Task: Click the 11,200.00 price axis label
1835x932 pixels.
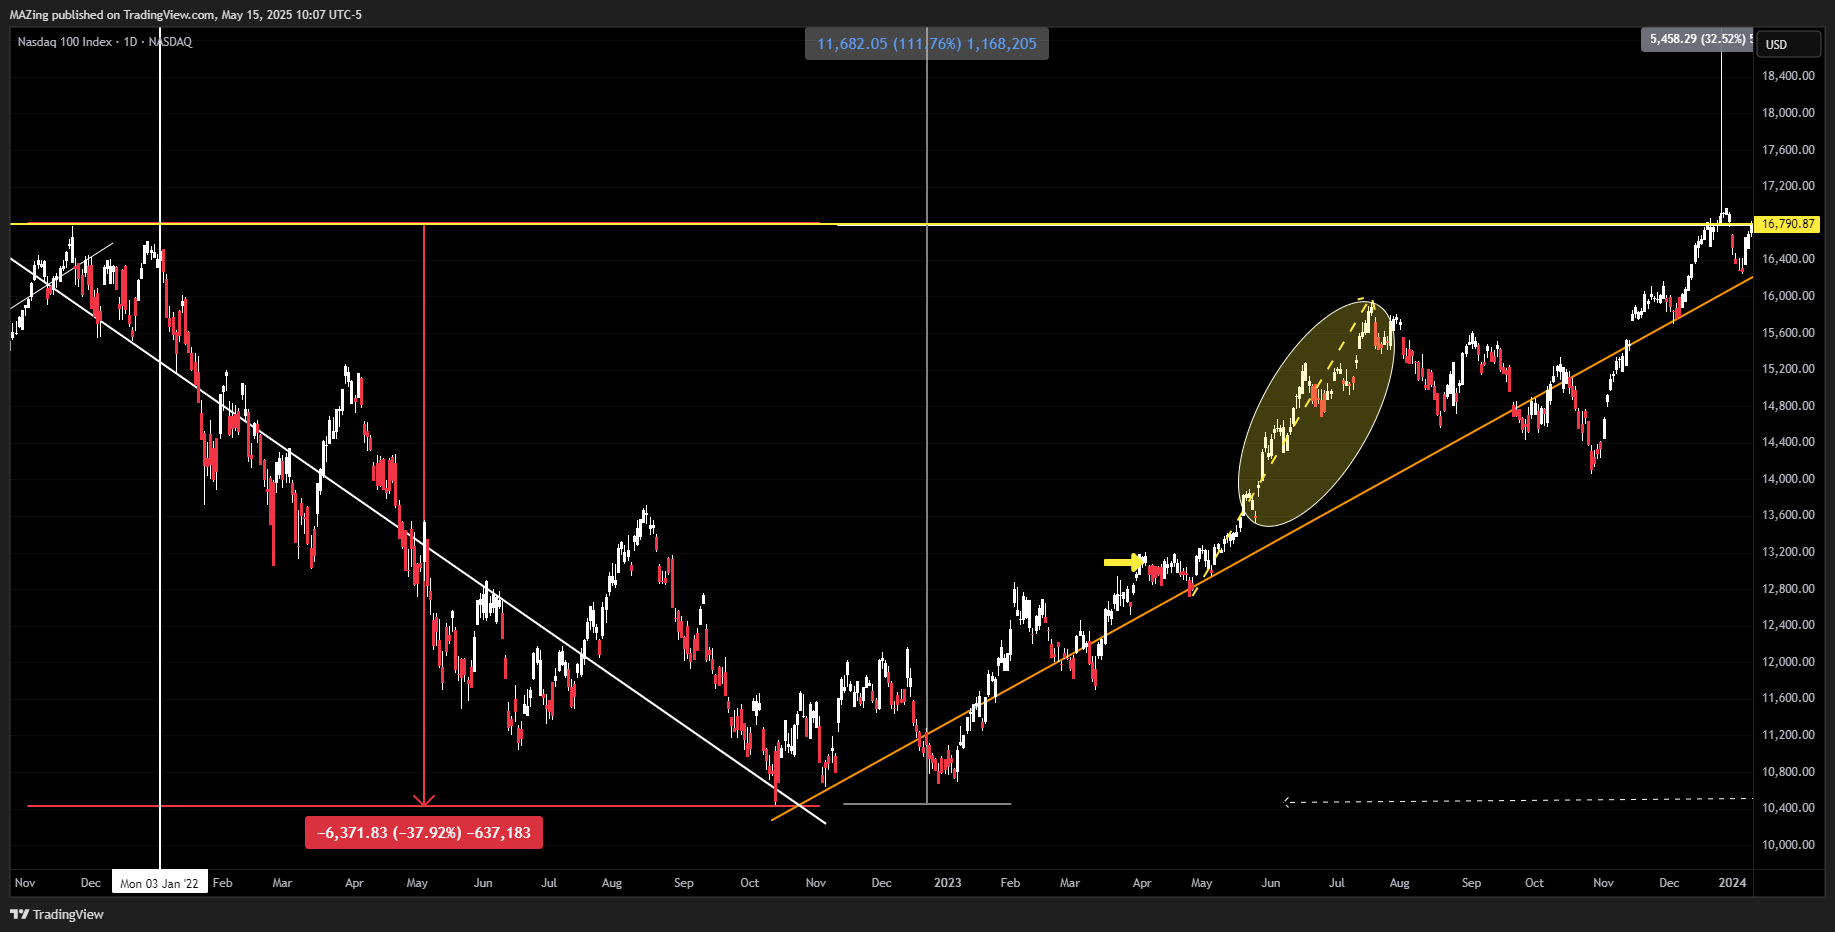Action: pyautogui.click(x=1788, y=735)
